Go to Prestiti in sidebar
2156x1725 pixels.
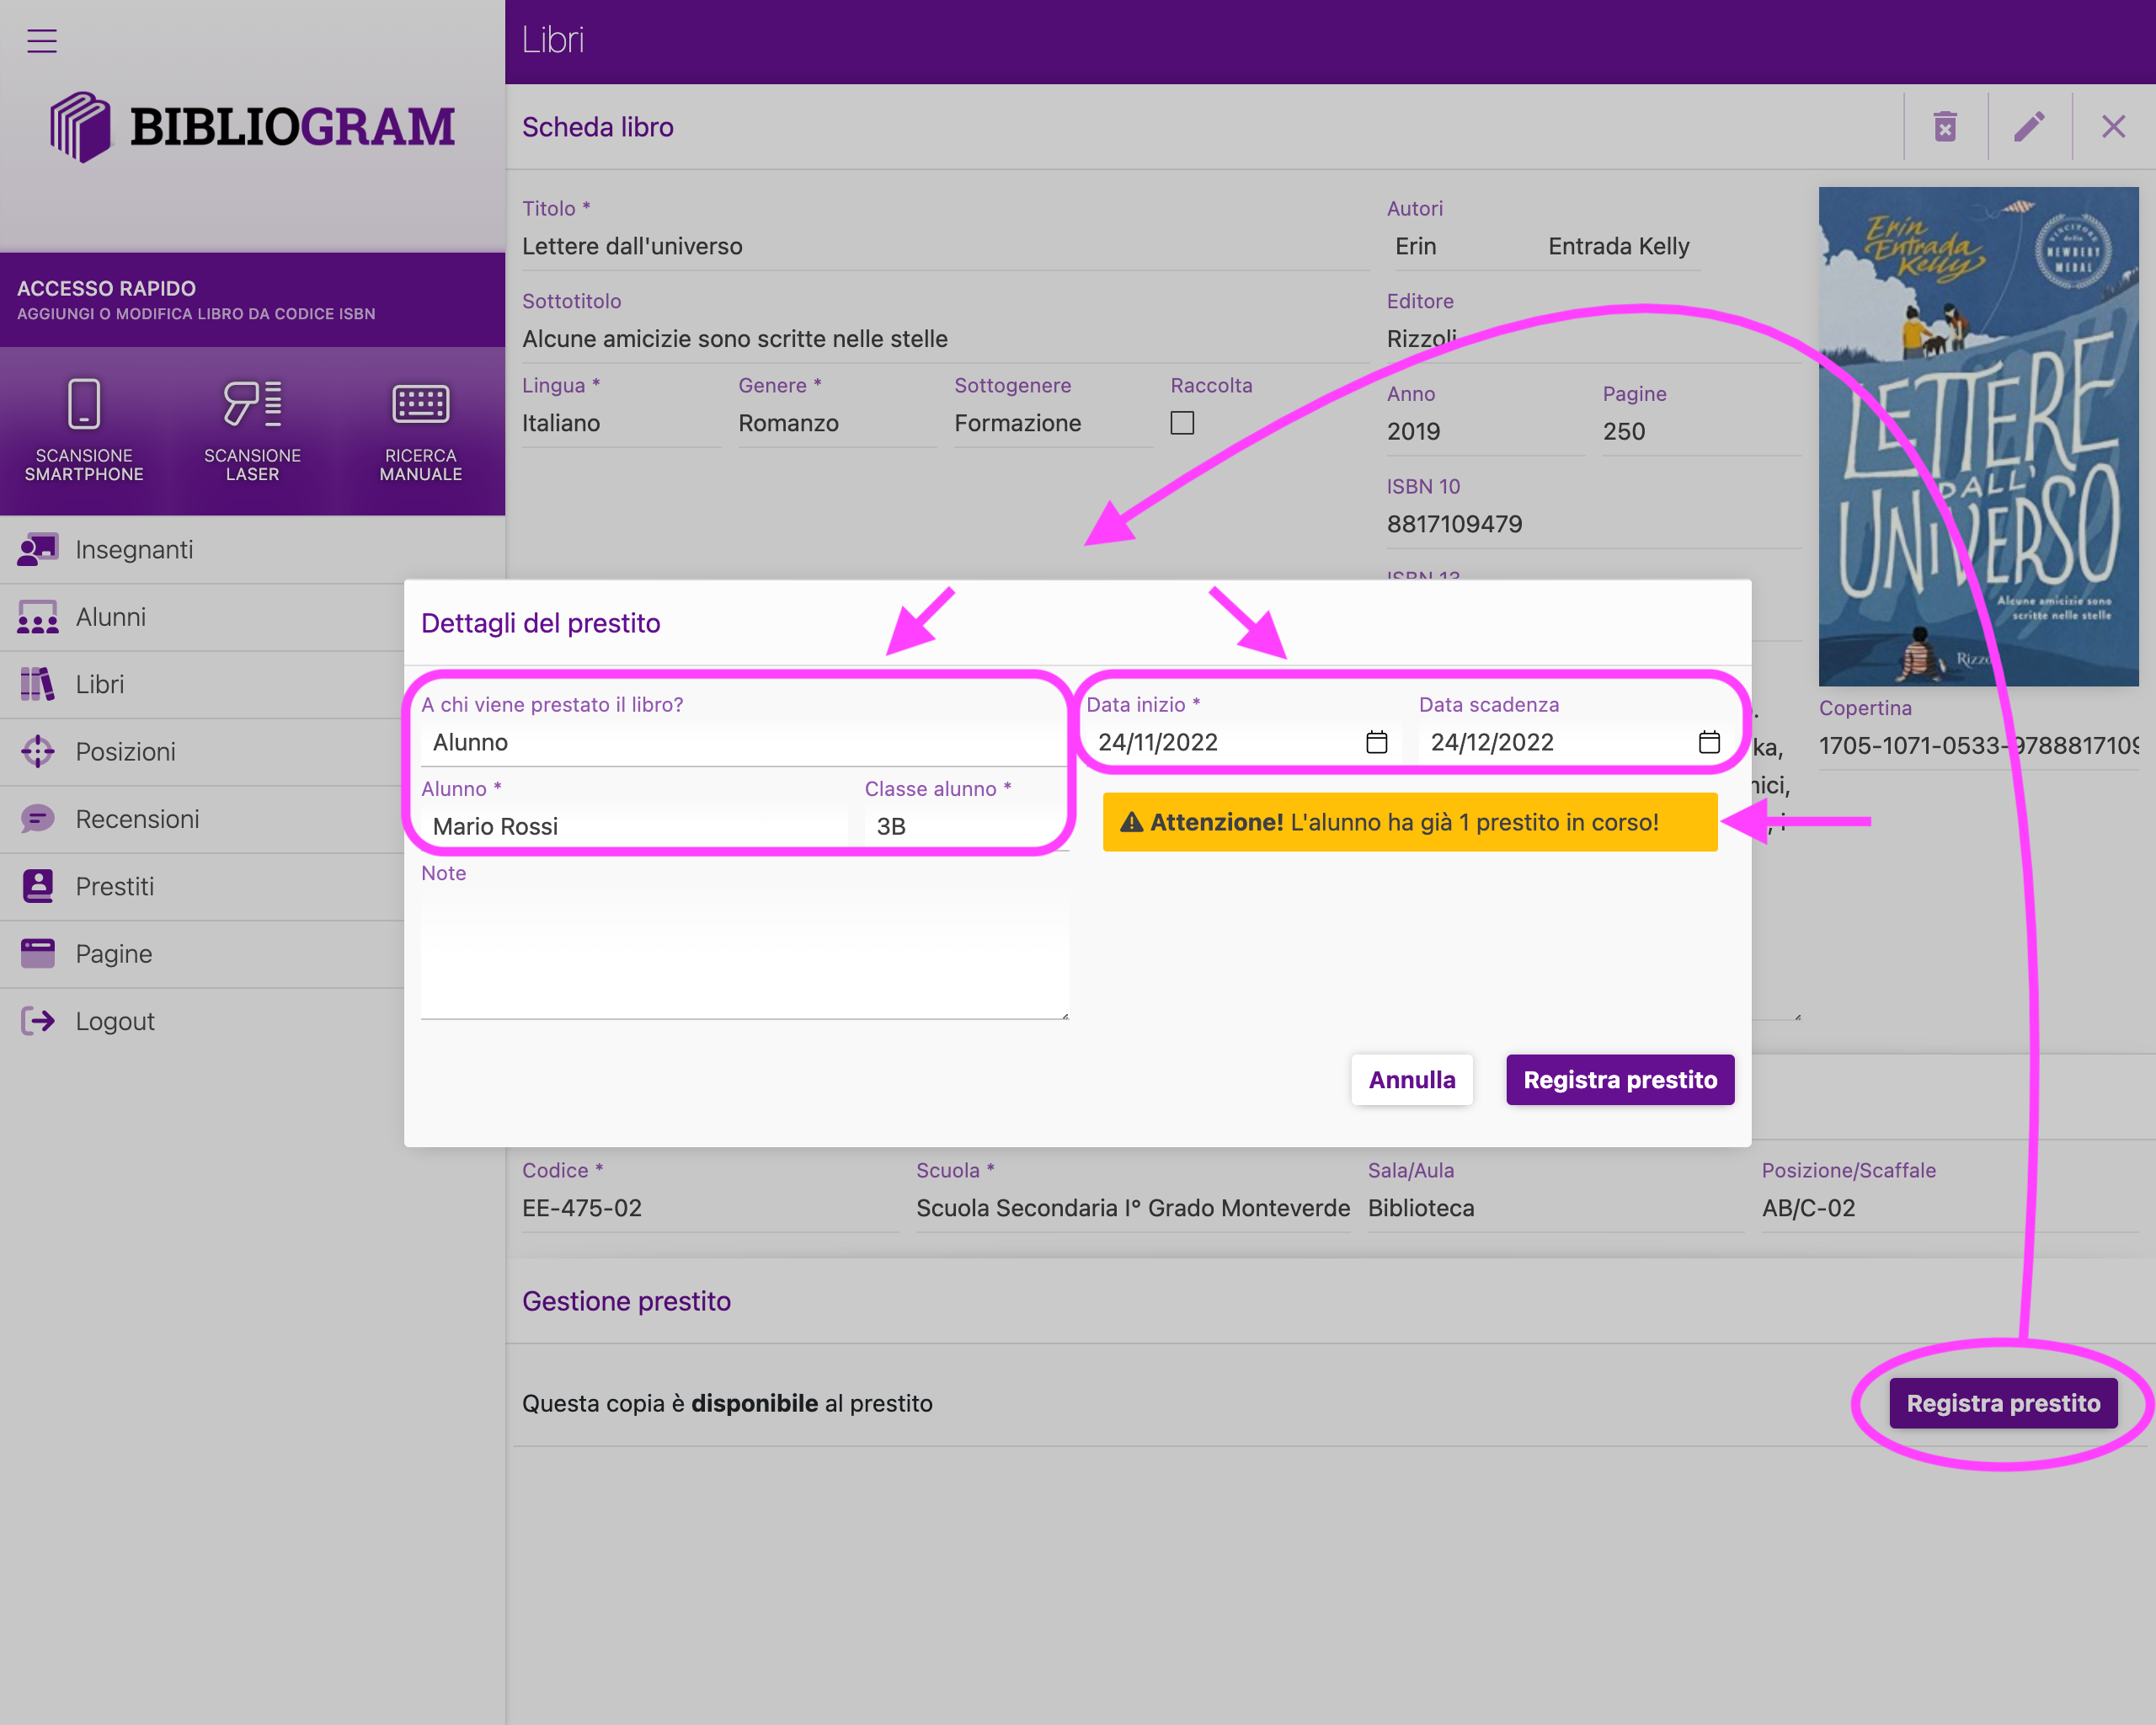pos(114,886)
